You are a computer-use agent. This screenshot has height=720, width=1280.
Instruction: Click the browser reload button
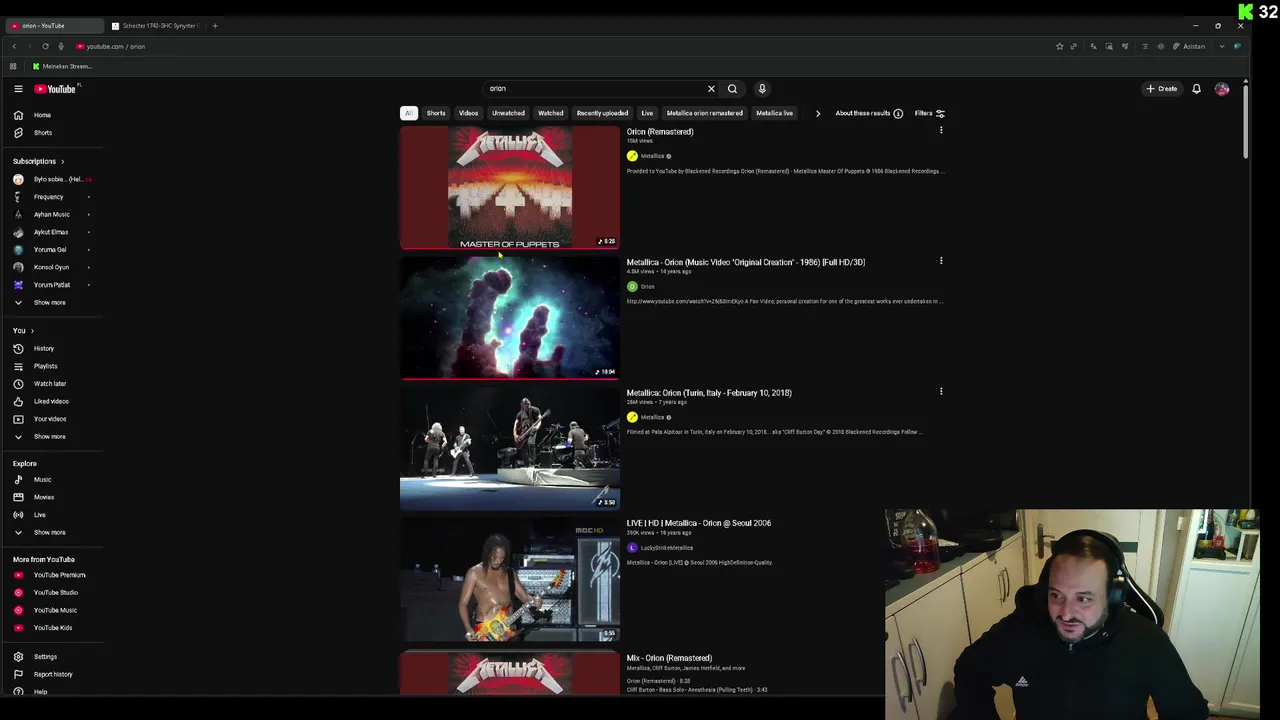[x=45, y=46]
